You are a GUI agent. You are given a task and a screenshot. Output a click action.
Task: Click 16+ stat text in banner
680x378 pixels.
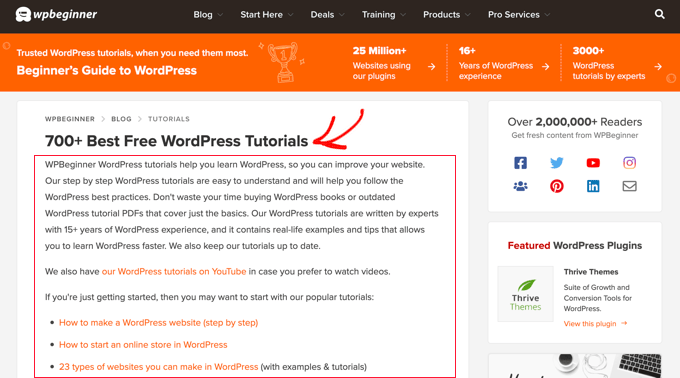click(x=467, y=51)
